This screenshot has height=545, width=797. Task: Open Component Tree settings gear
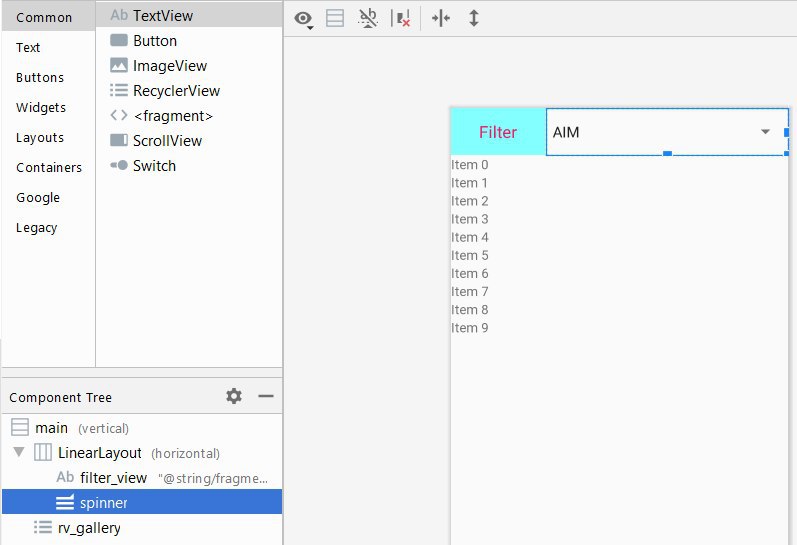(234, 396)
